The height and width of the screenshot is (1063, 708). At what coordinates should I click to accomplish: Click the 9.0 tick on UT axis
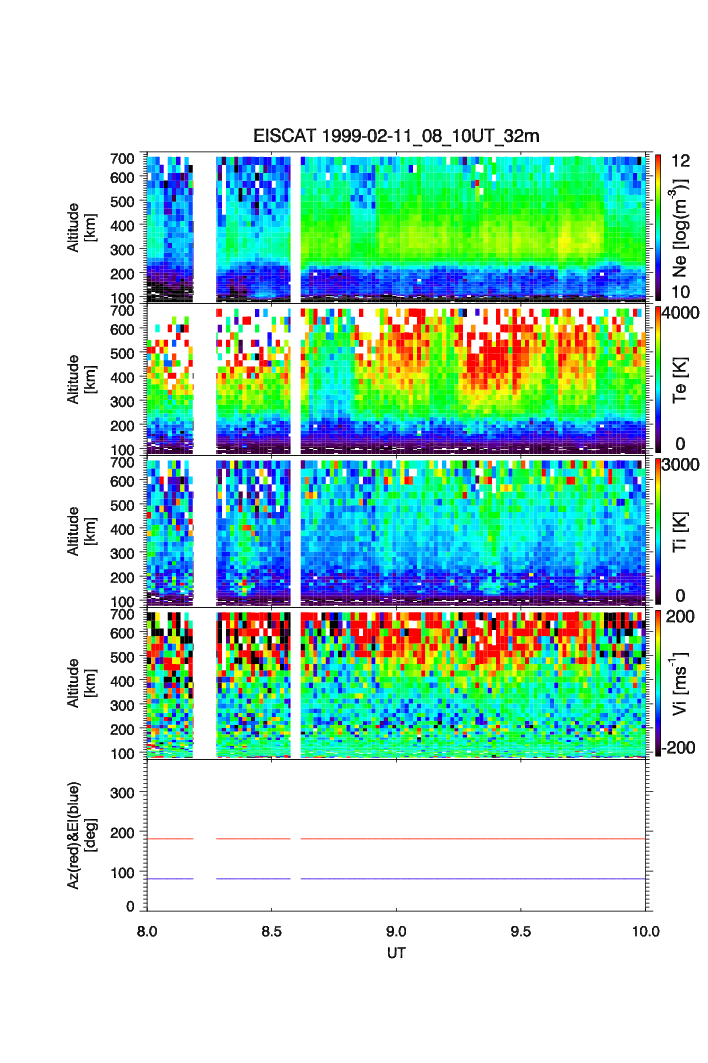398,930
